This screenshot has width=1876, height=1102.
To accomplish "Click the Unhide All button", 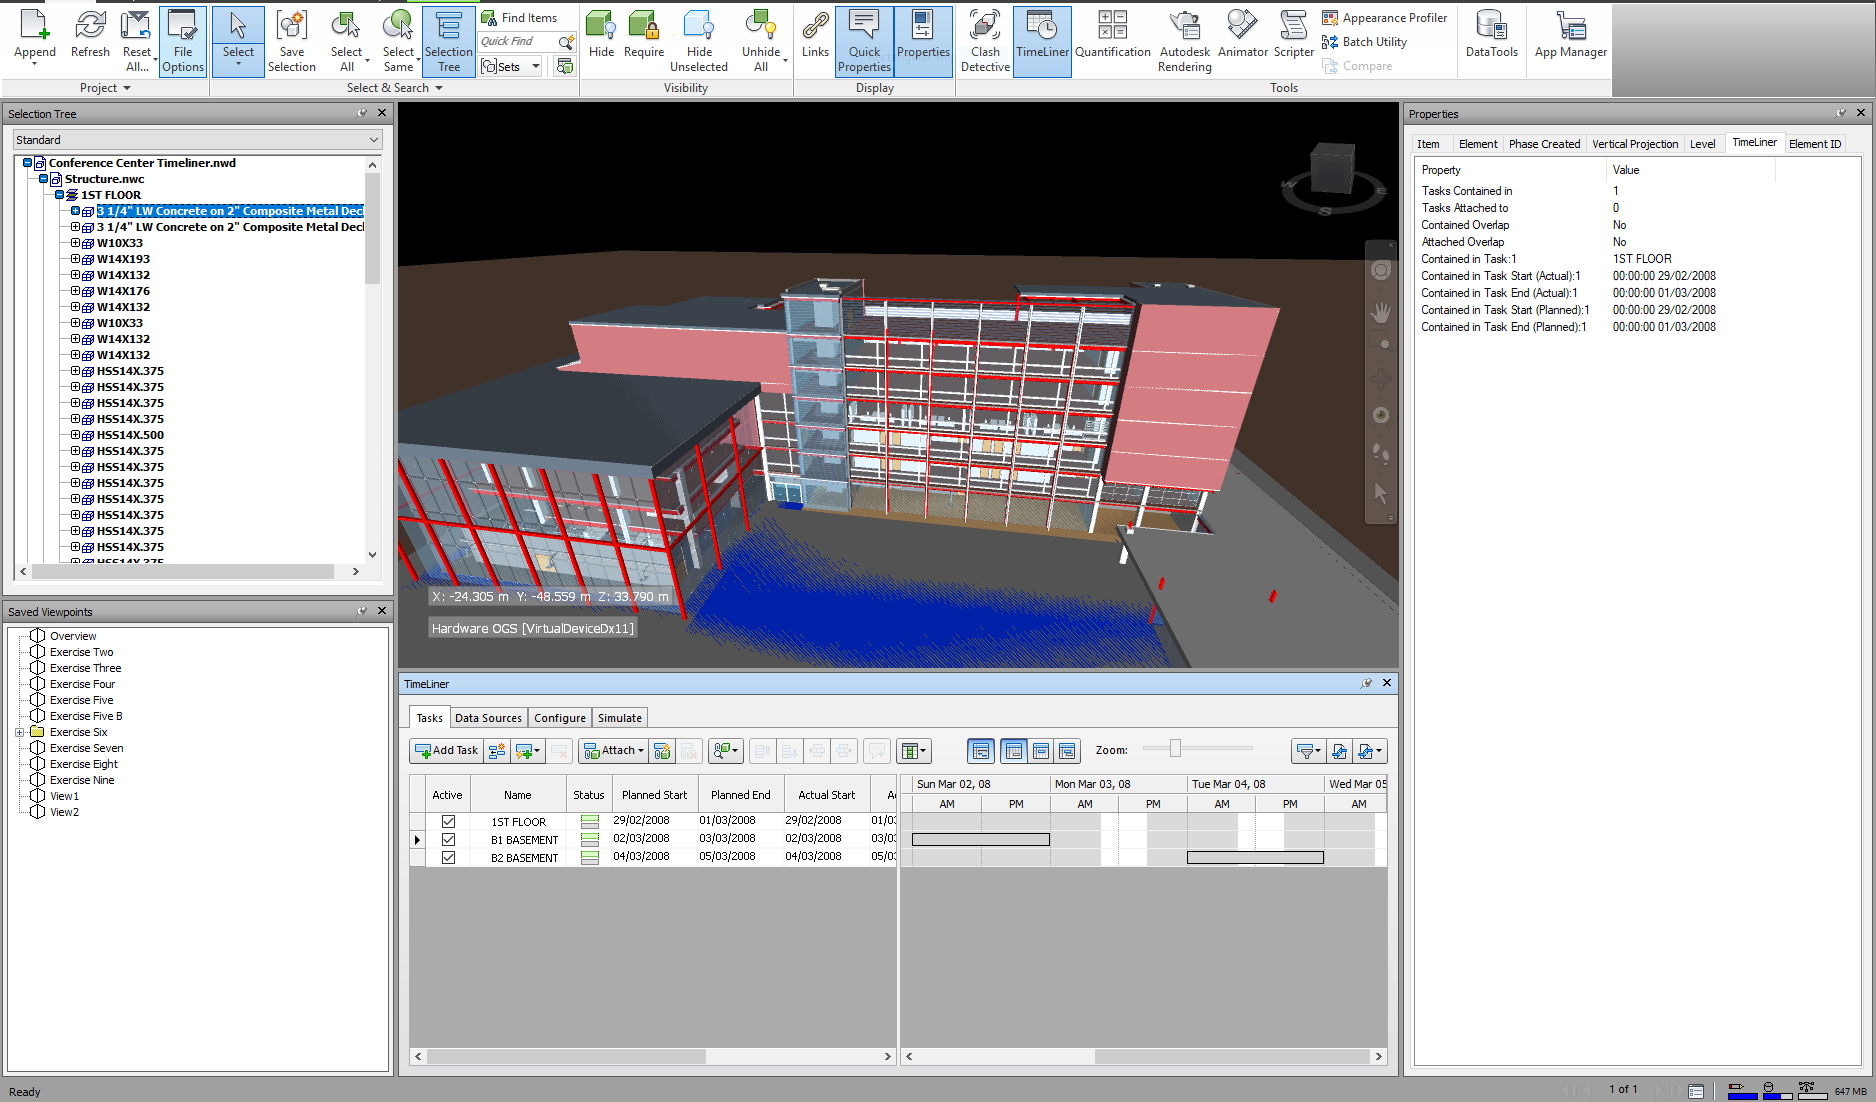I will pos(761,40).
